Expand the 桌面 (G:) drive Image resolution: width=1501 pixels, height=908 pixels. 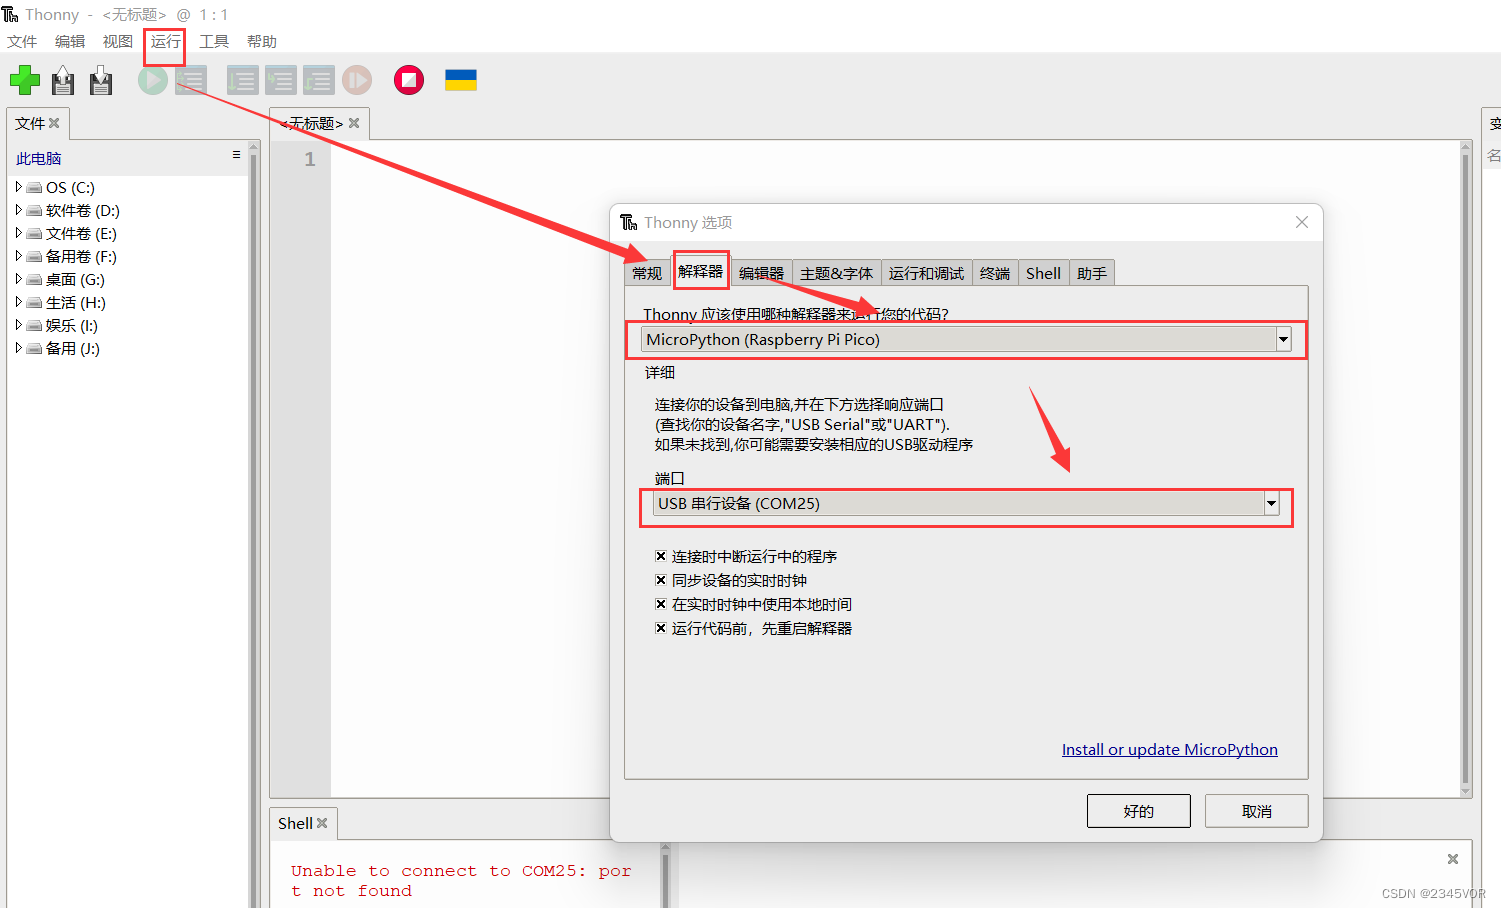coord(18,279)
